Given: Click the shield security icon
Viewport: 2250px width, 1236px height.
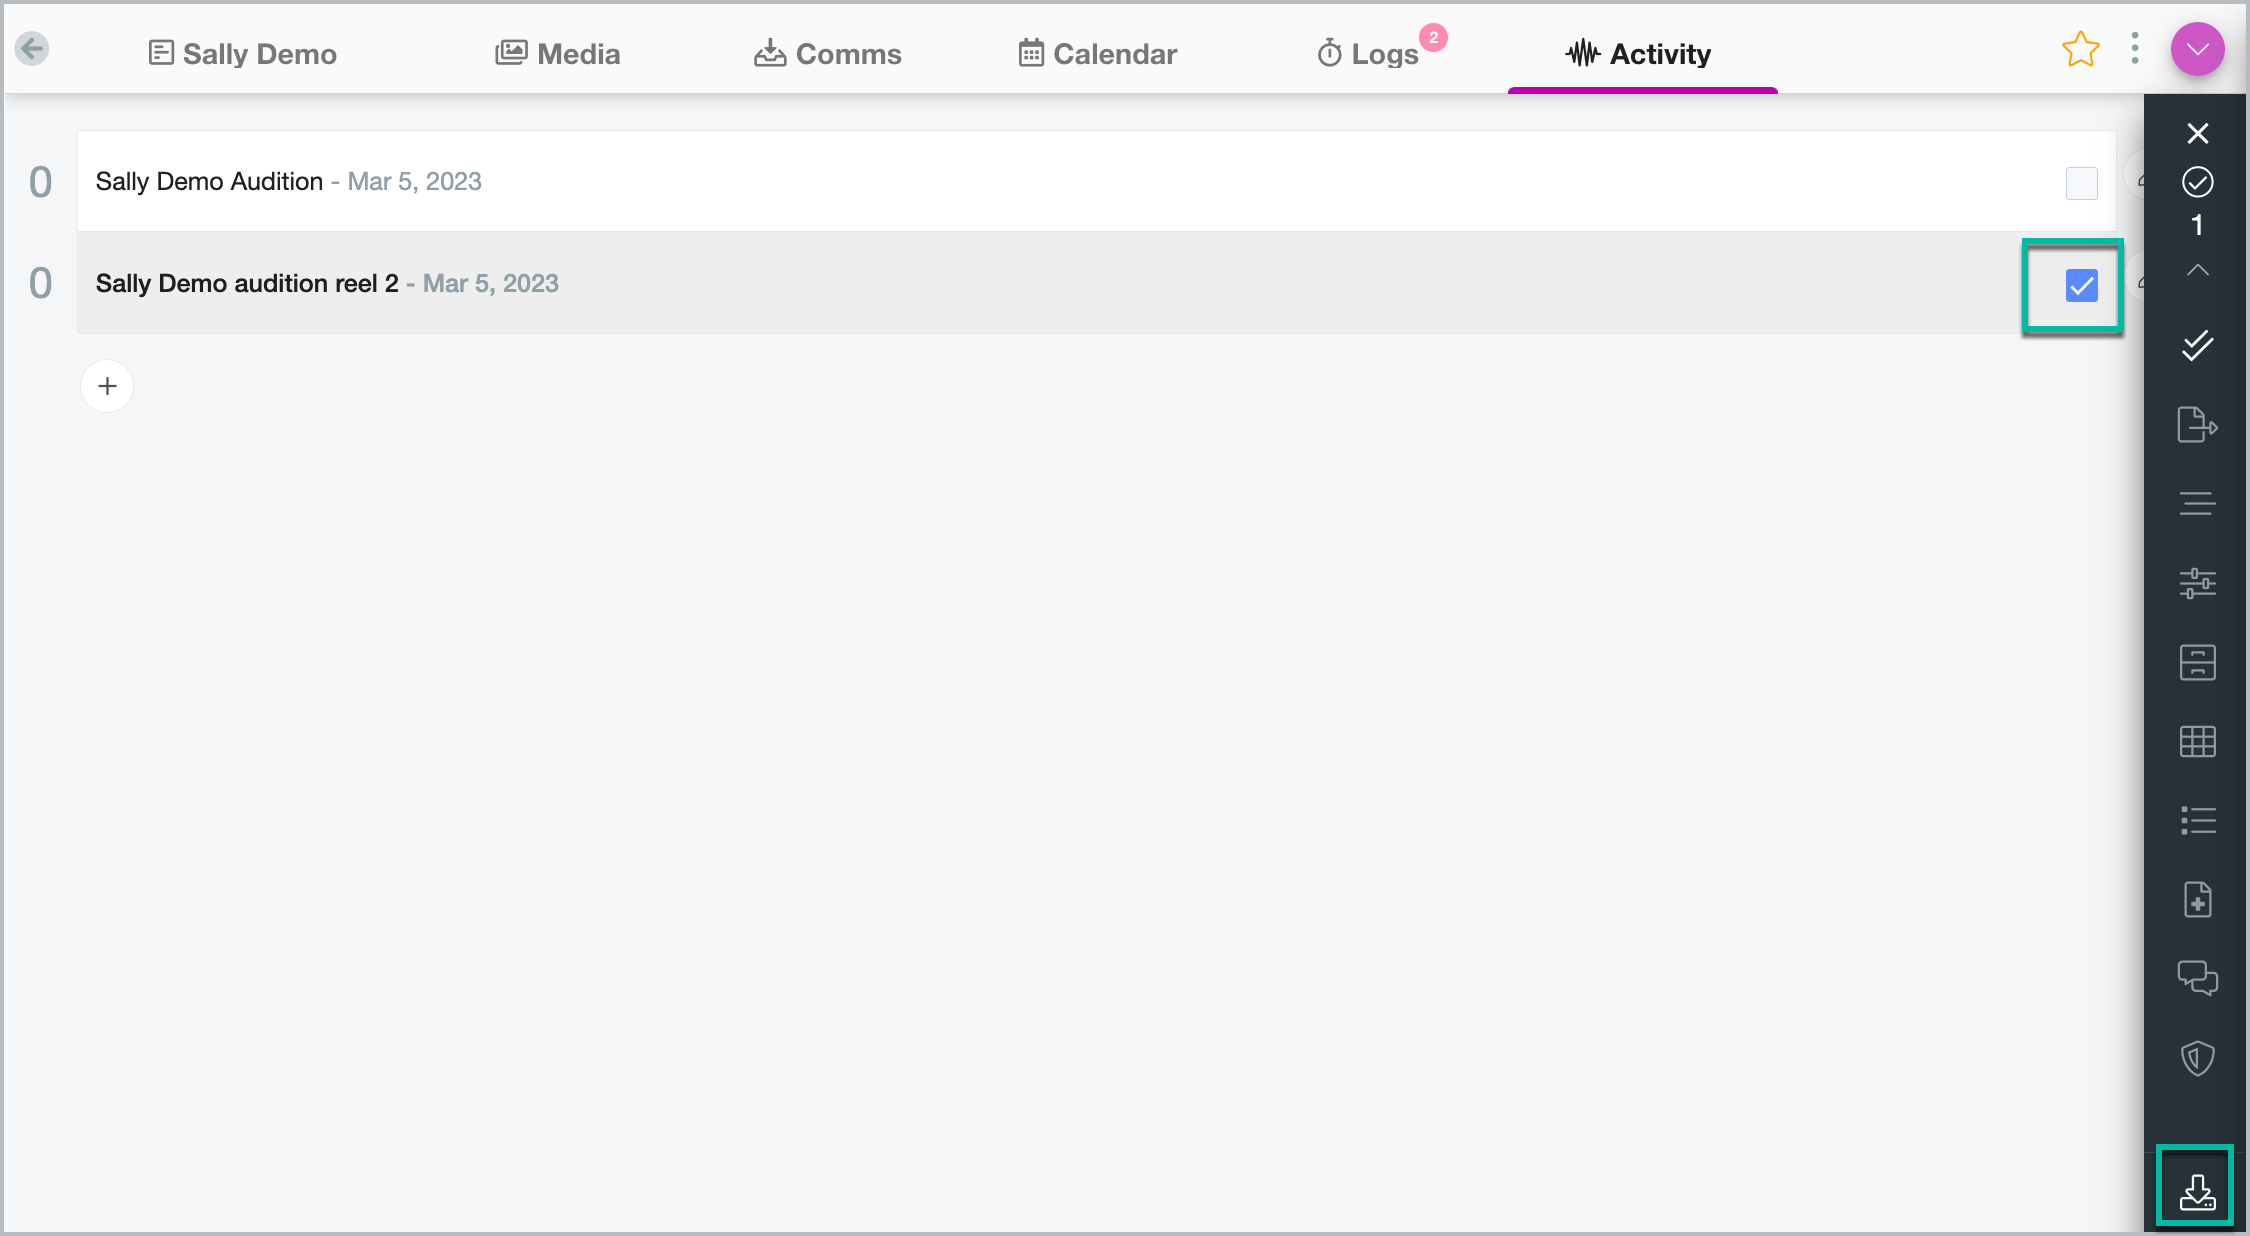Looking at the screenshot, I should click(x=2197, y=1058).
